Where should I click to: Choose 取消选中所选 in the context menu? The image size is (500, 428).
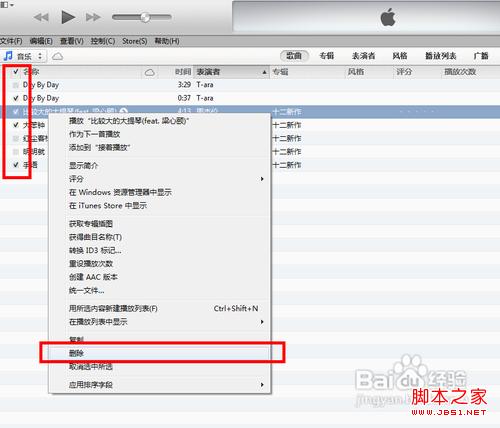159,367
